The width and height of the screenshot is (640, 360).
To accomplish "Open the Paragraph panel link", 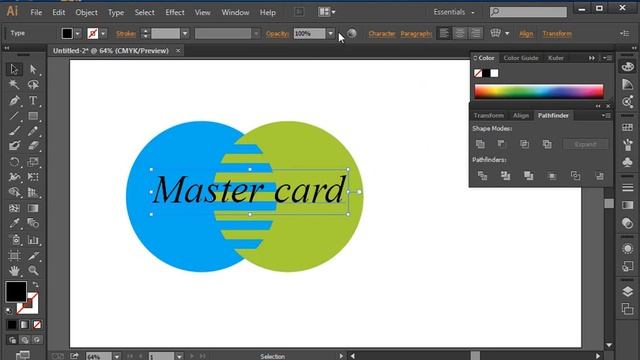I will [416, 34].
